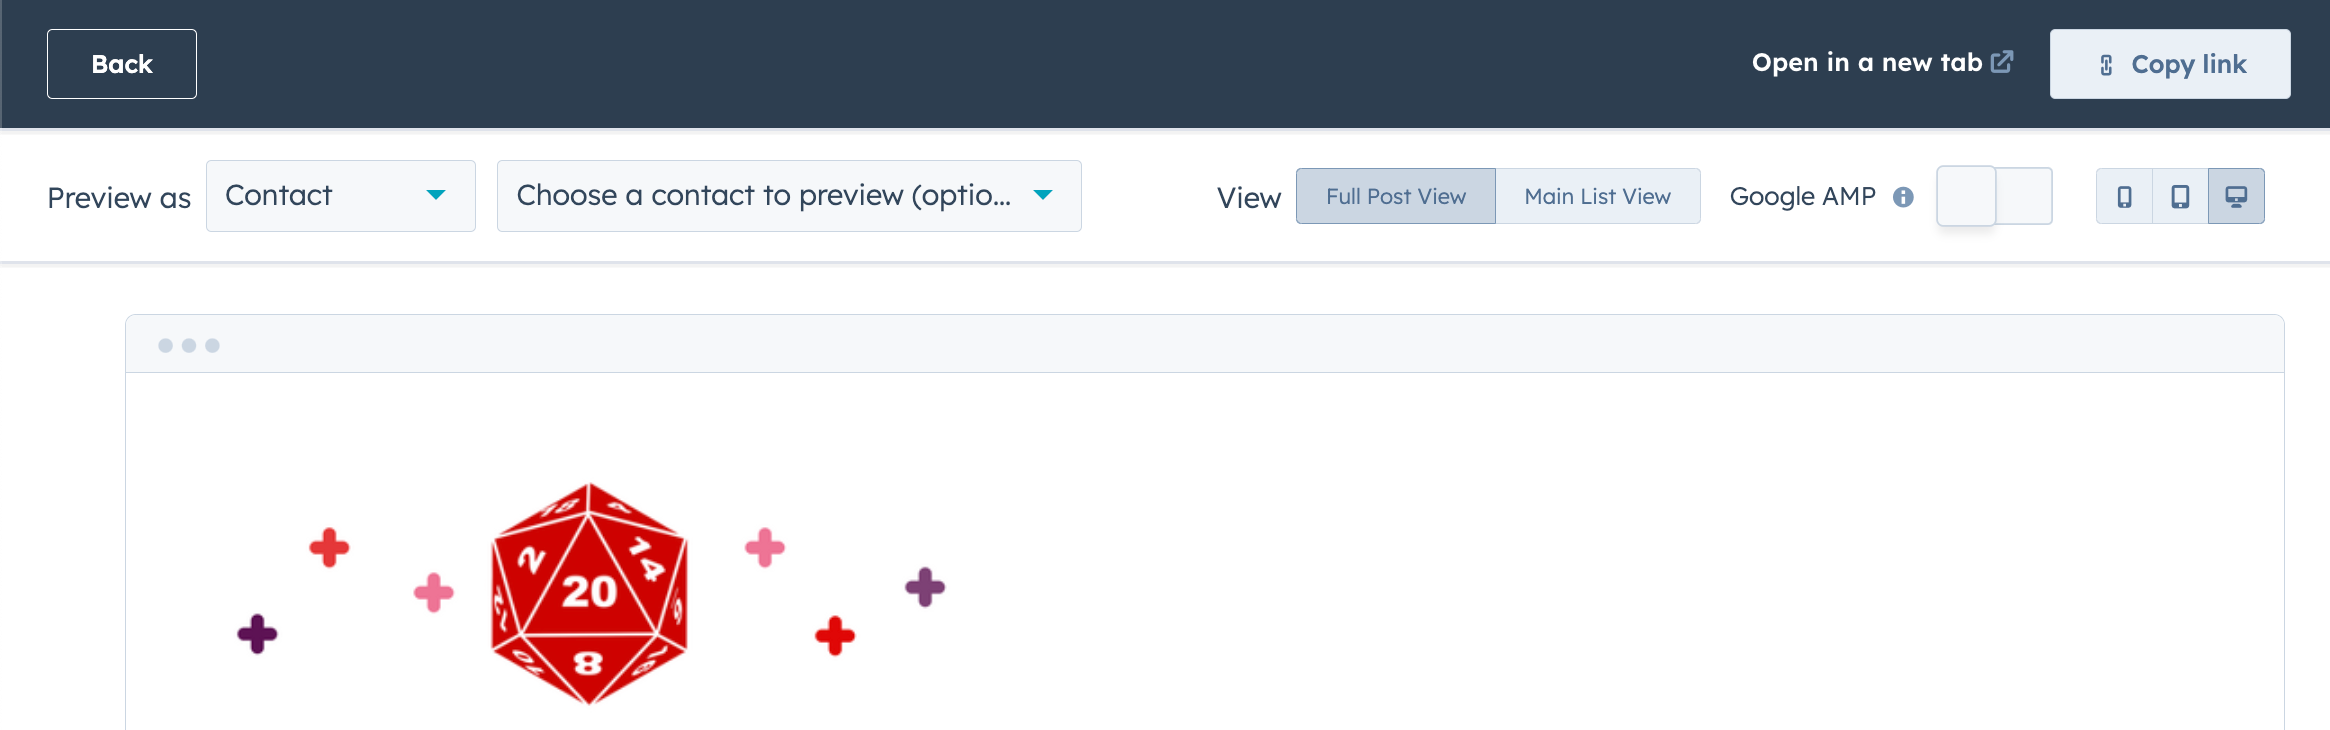Open the Preview as Contact dropdown

(340, 196)
